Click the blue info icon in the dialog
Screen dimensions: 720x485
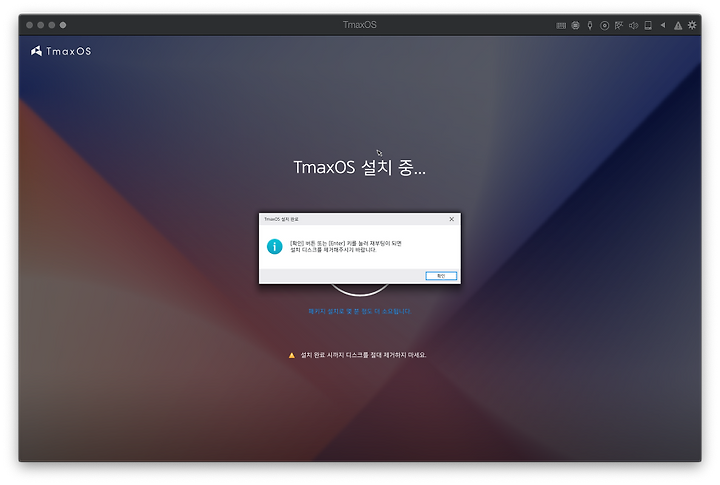coord(275,247)
